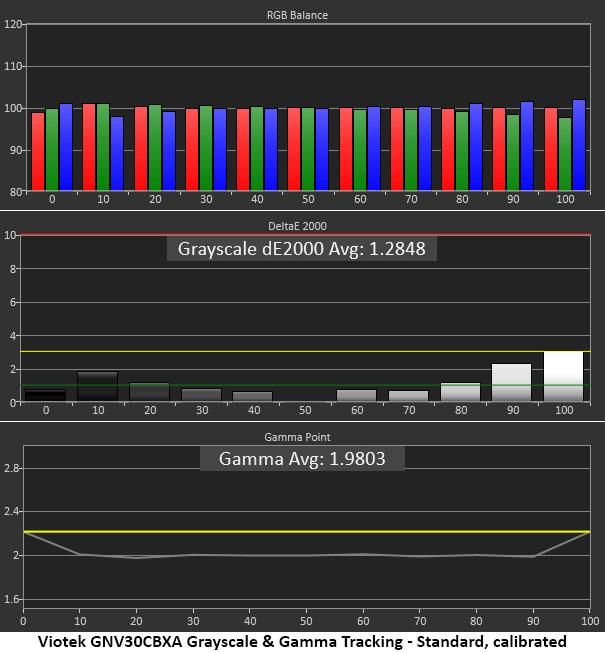The width and height of the screenshot is (605, 652).
Task: Click the 50 x-axis label in Gamma chart
Action: click(x=306, y=621)
